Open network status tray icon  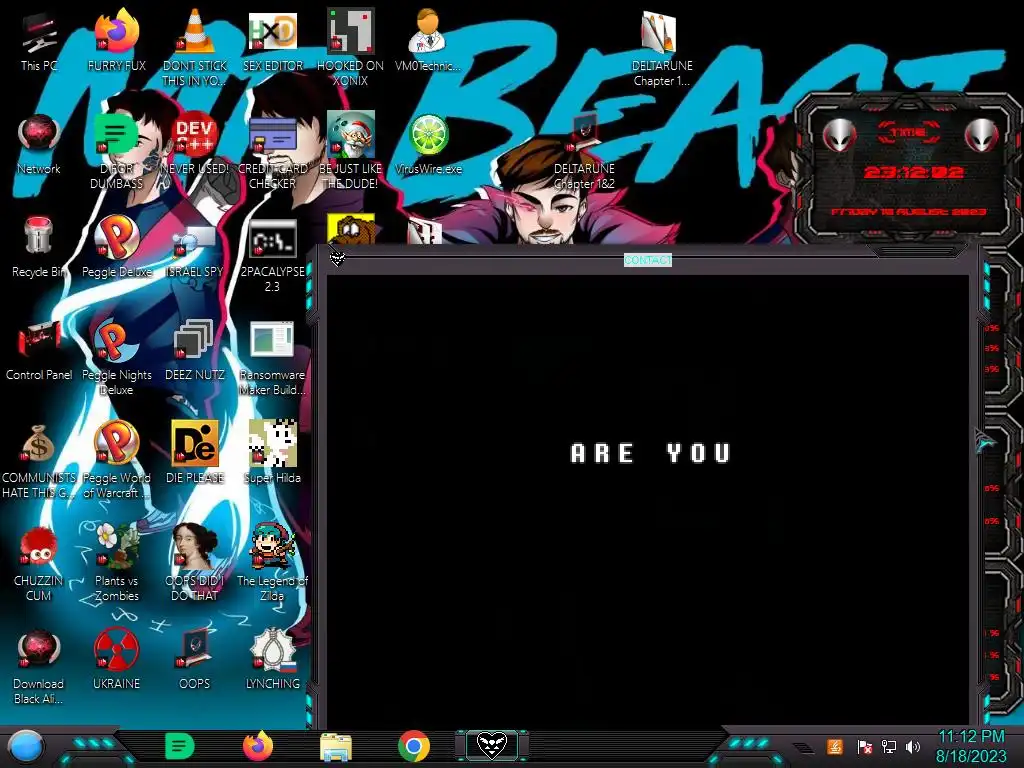889,746
